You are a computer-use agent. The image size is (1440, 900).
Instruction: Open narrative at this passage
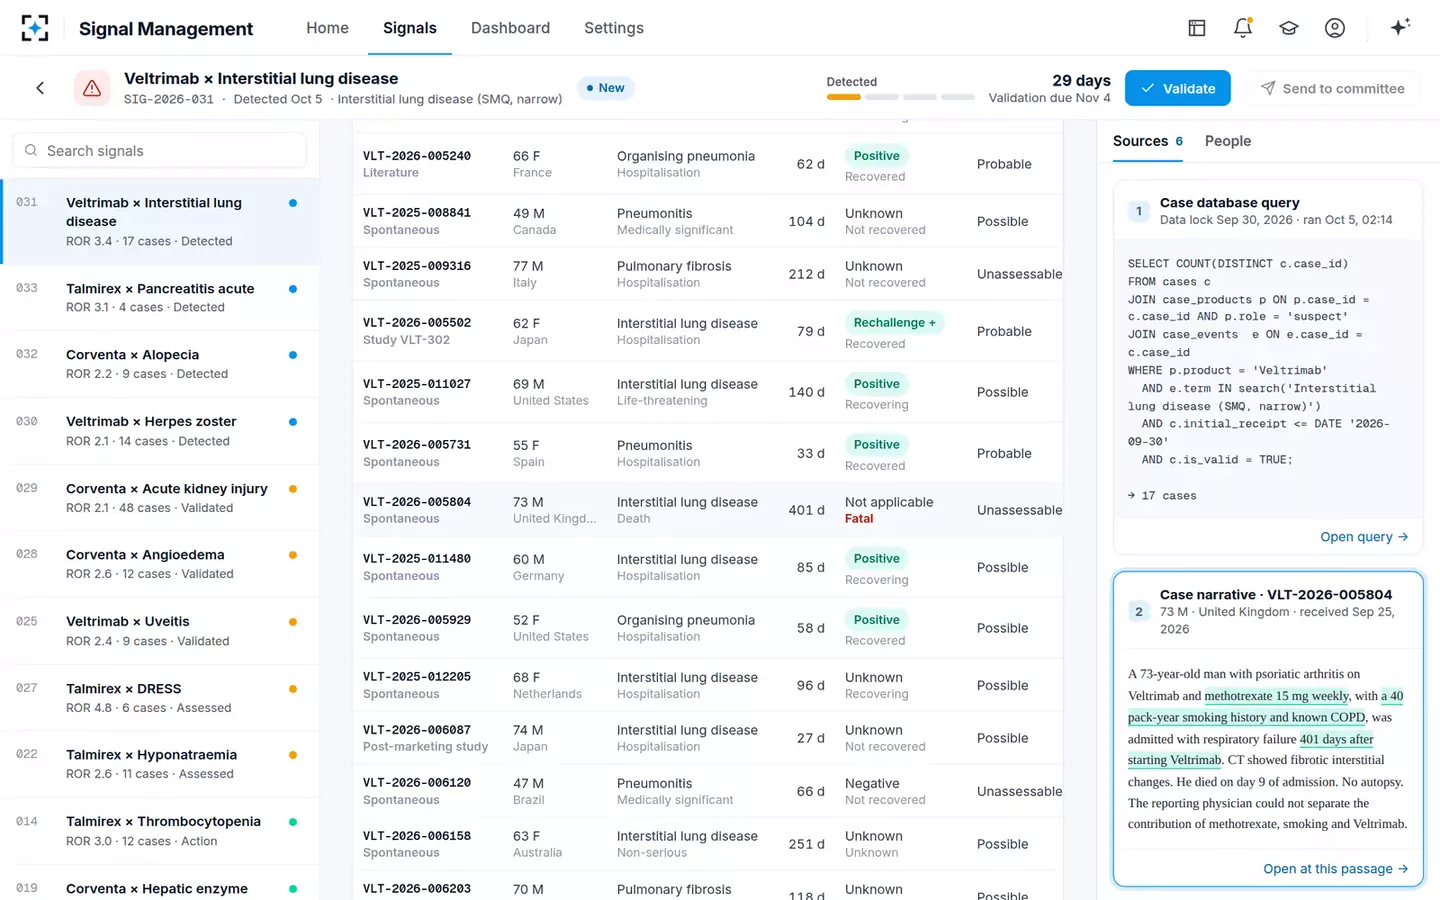1336,869
